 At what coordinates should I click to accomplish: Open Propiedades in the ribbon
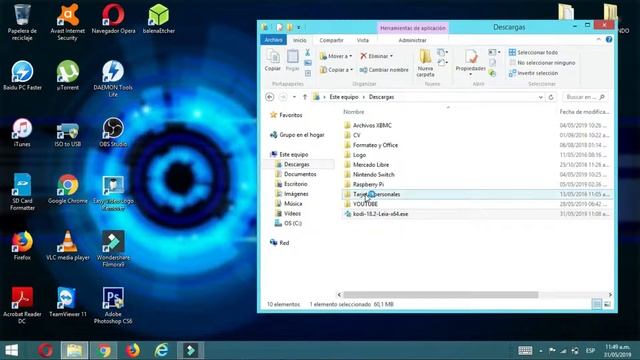click(471, 62)
